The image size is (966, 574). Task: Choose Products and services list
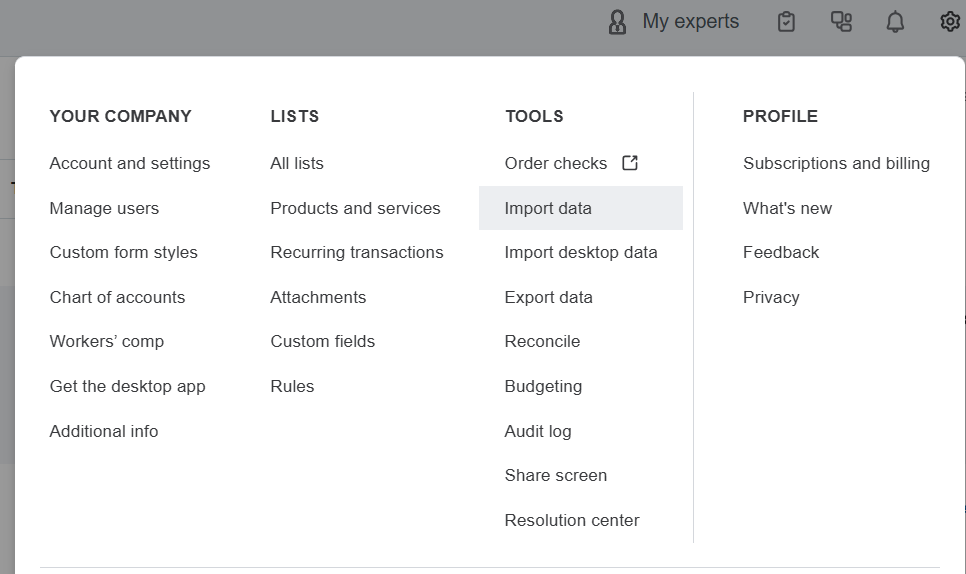click(355, 208)
